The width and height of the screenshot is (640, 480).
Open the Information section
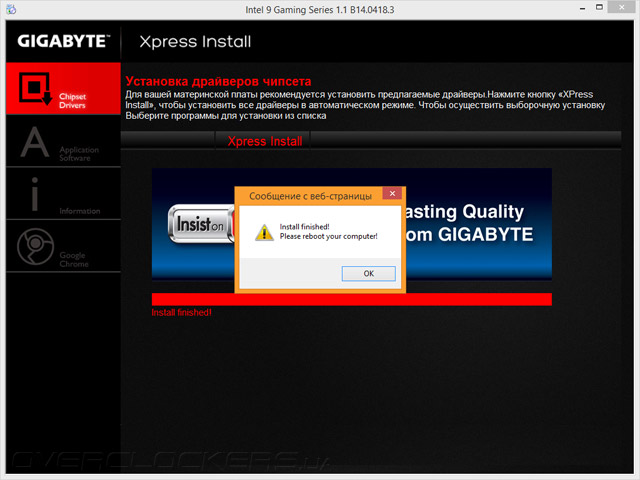[x=63, y=193]
